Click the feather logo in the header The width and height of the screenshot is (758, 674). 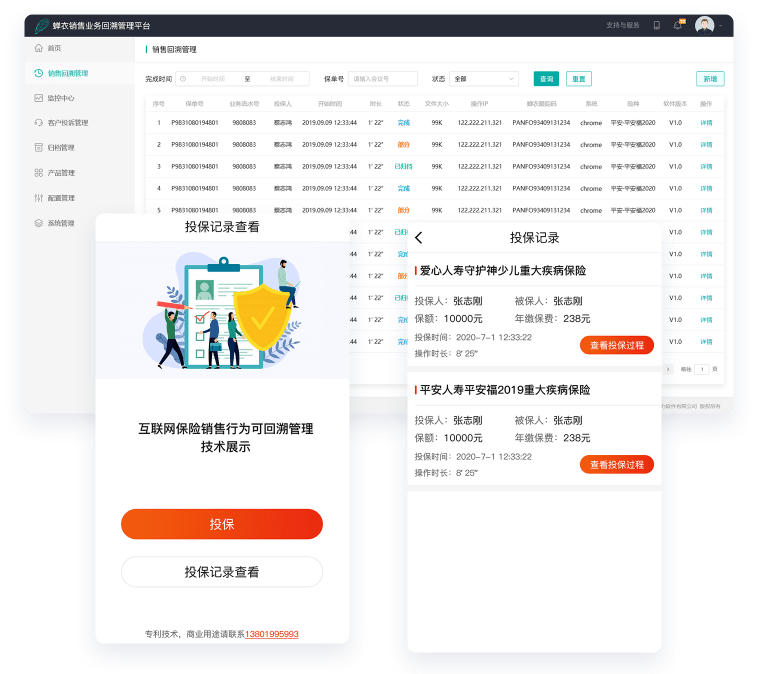[x=42, y=26]
